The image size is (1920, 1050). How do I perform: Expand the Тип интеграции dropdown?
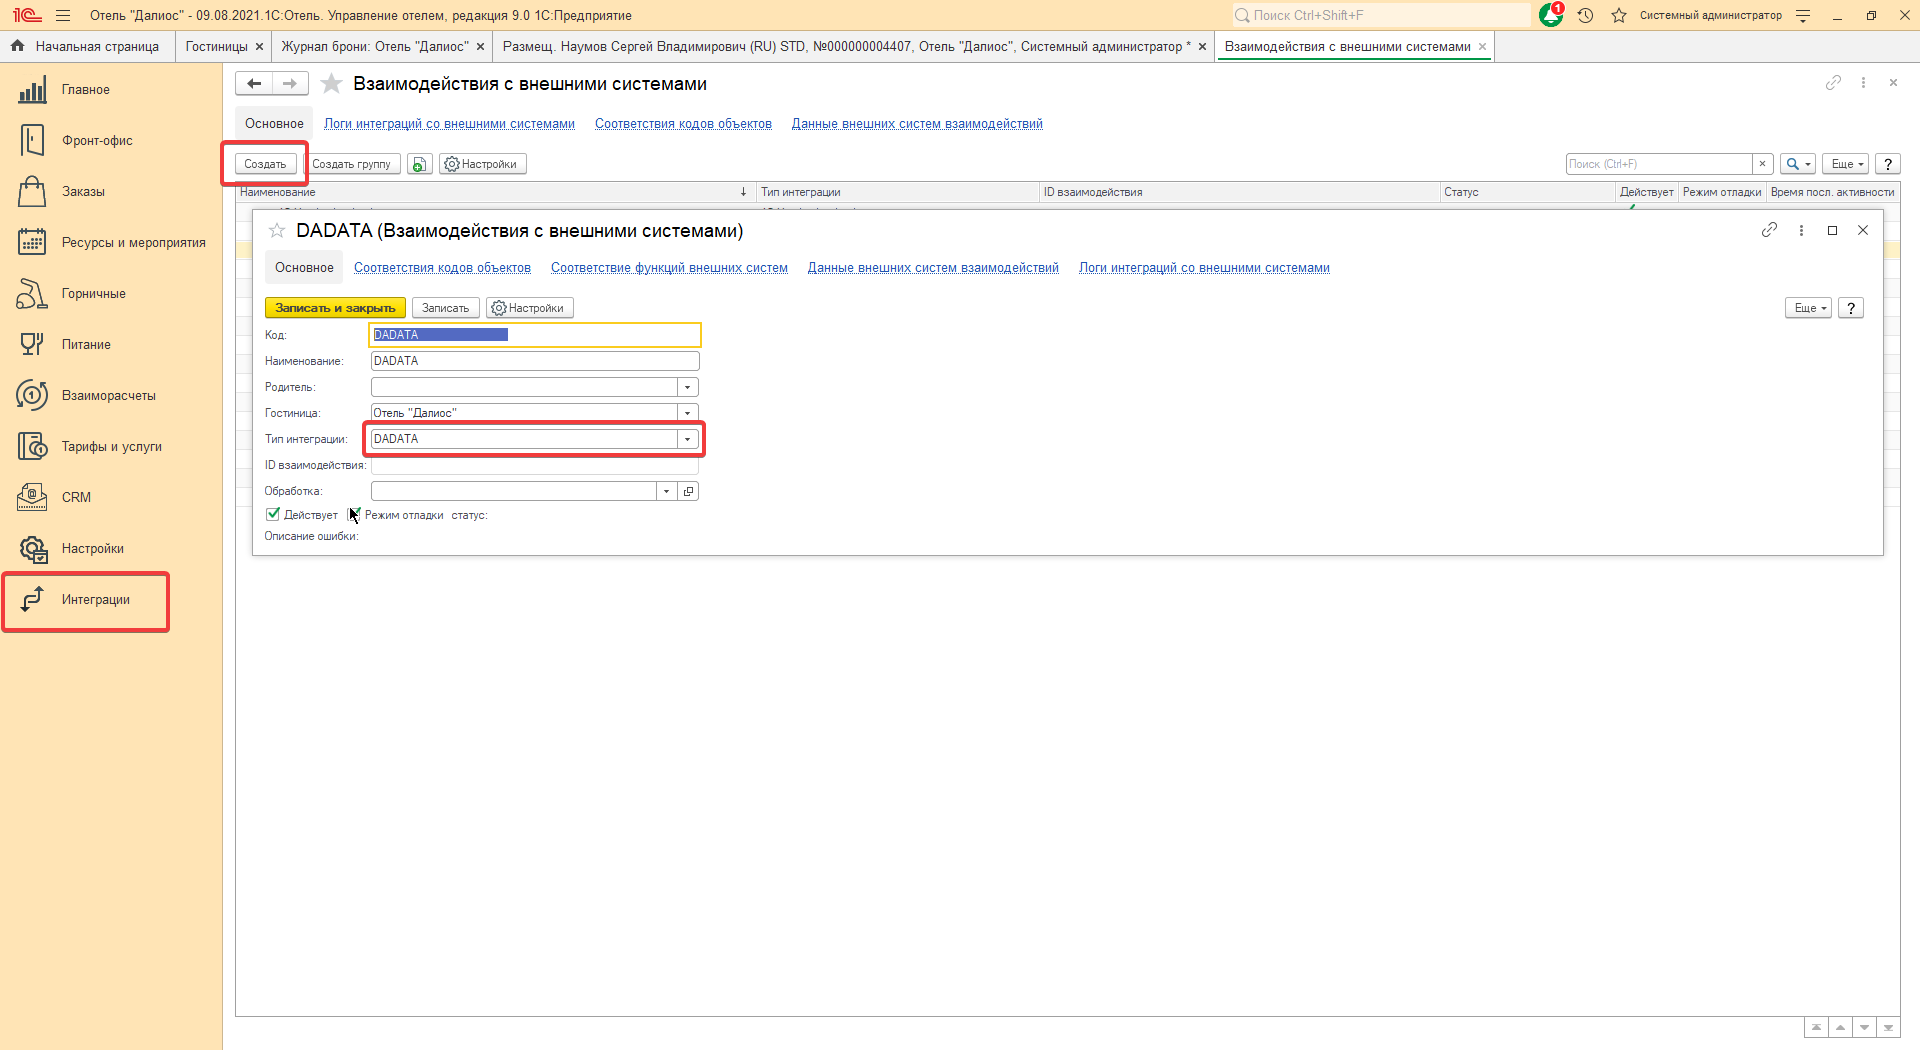(687, 439)
